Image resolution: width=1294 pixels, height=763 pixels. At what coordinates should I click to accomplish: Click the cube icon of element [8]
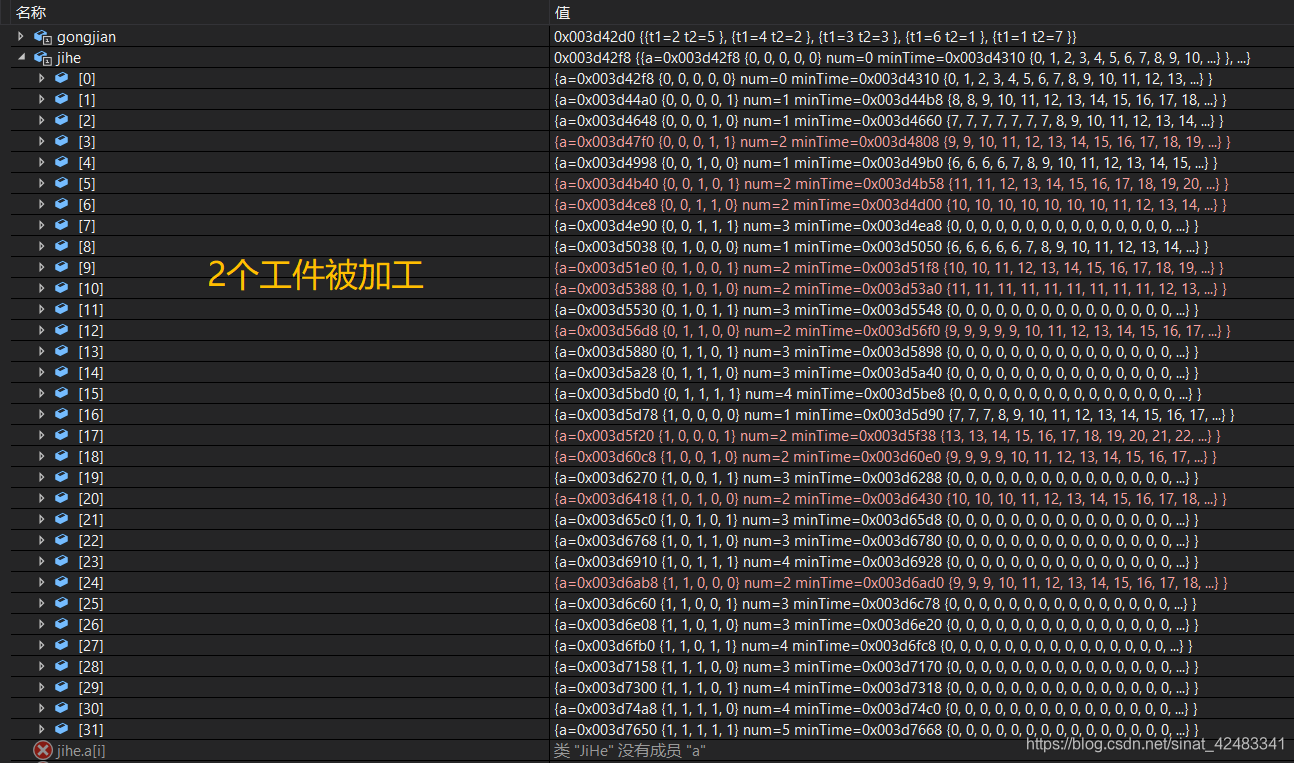pos(62,246)
